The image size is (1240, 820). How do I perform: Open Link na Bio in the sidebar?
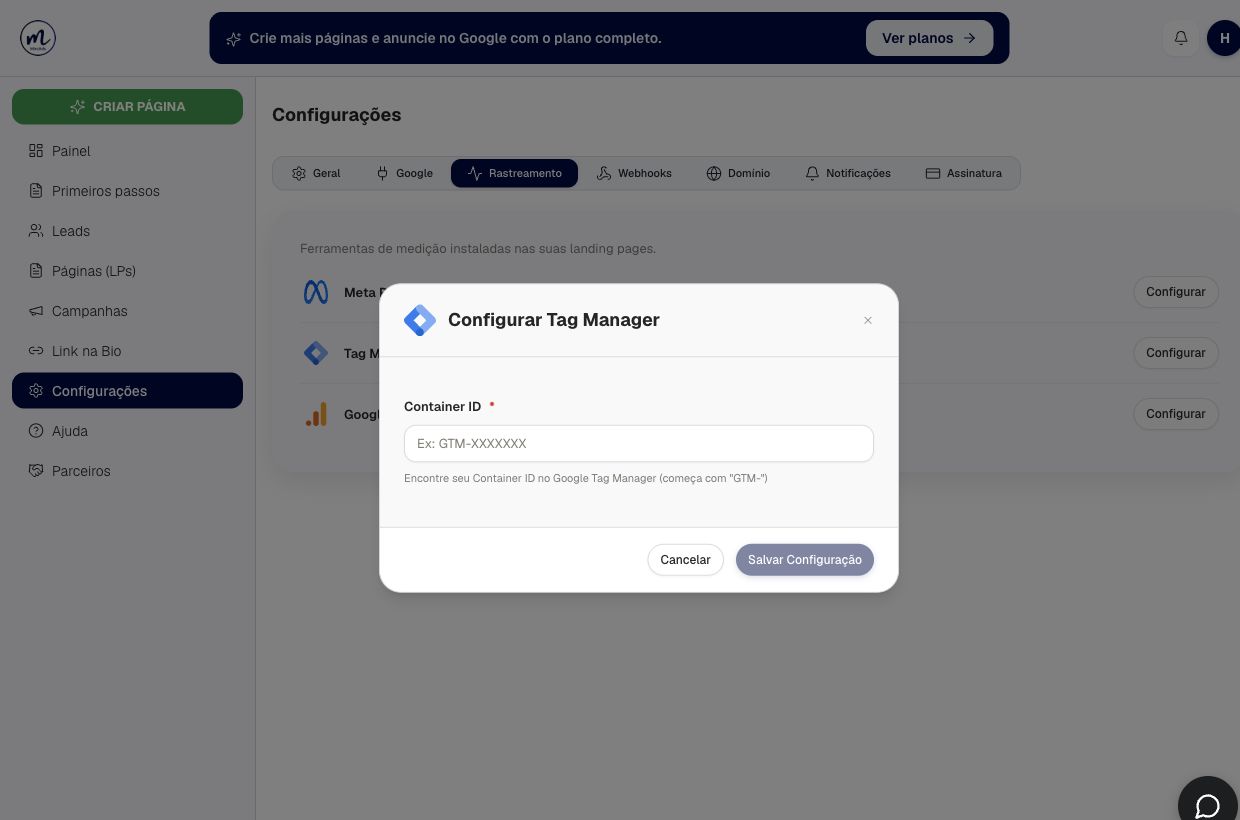pyautogui.click(x=127, y=351)
